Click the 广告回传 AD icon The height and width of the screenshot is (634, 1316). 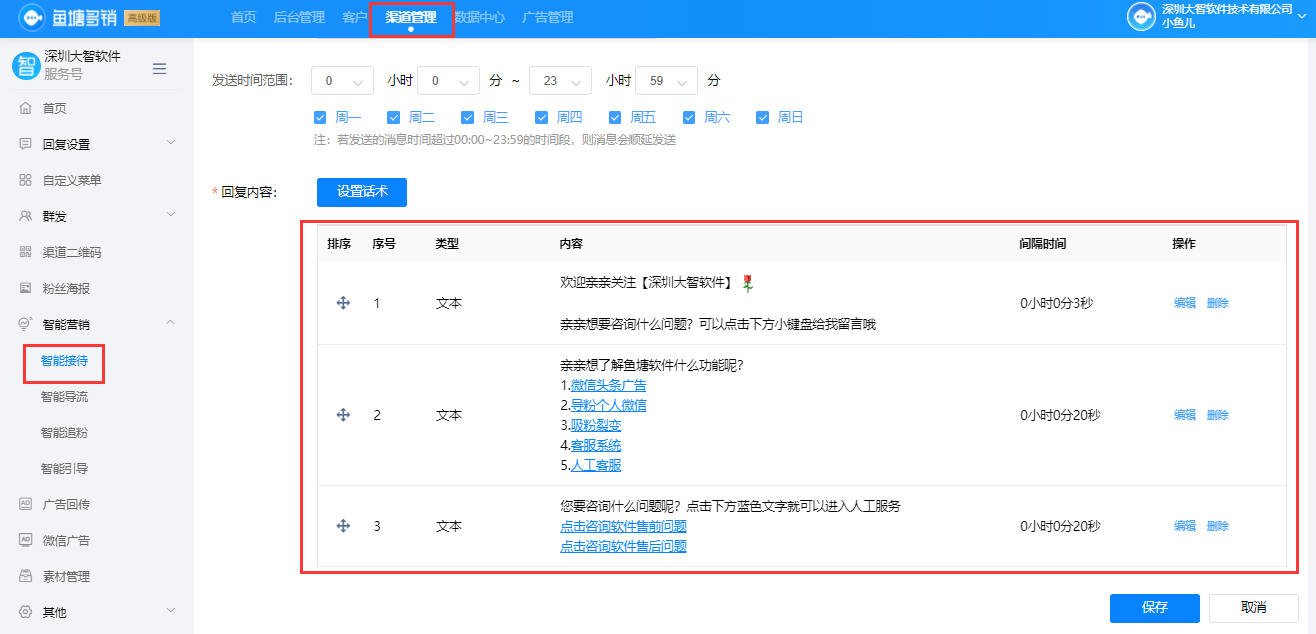tap(25, 504)
